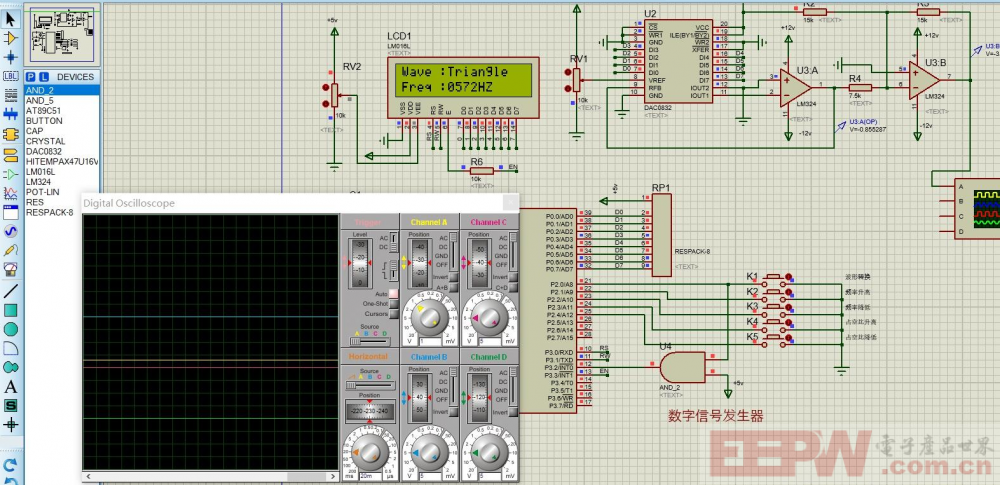
Task: Click the L library button beside DEVICES
Action: click(x=42, y=77)
